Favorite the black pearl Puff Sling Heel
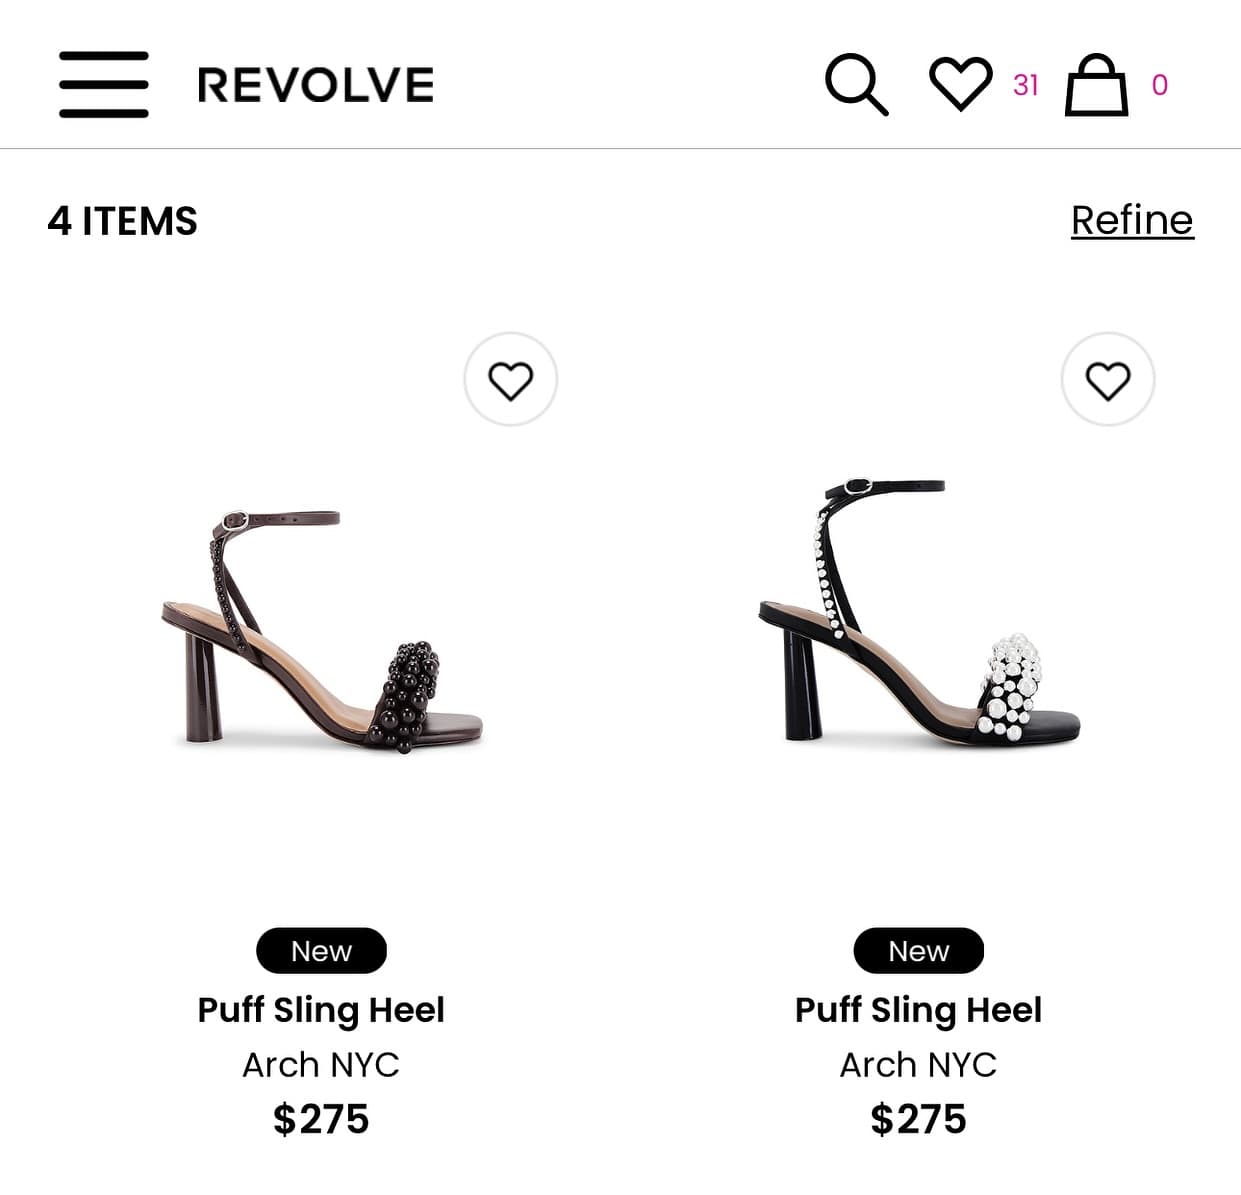The height and width of the screenshot is (1195, 1241). [x=1107, y=380]
